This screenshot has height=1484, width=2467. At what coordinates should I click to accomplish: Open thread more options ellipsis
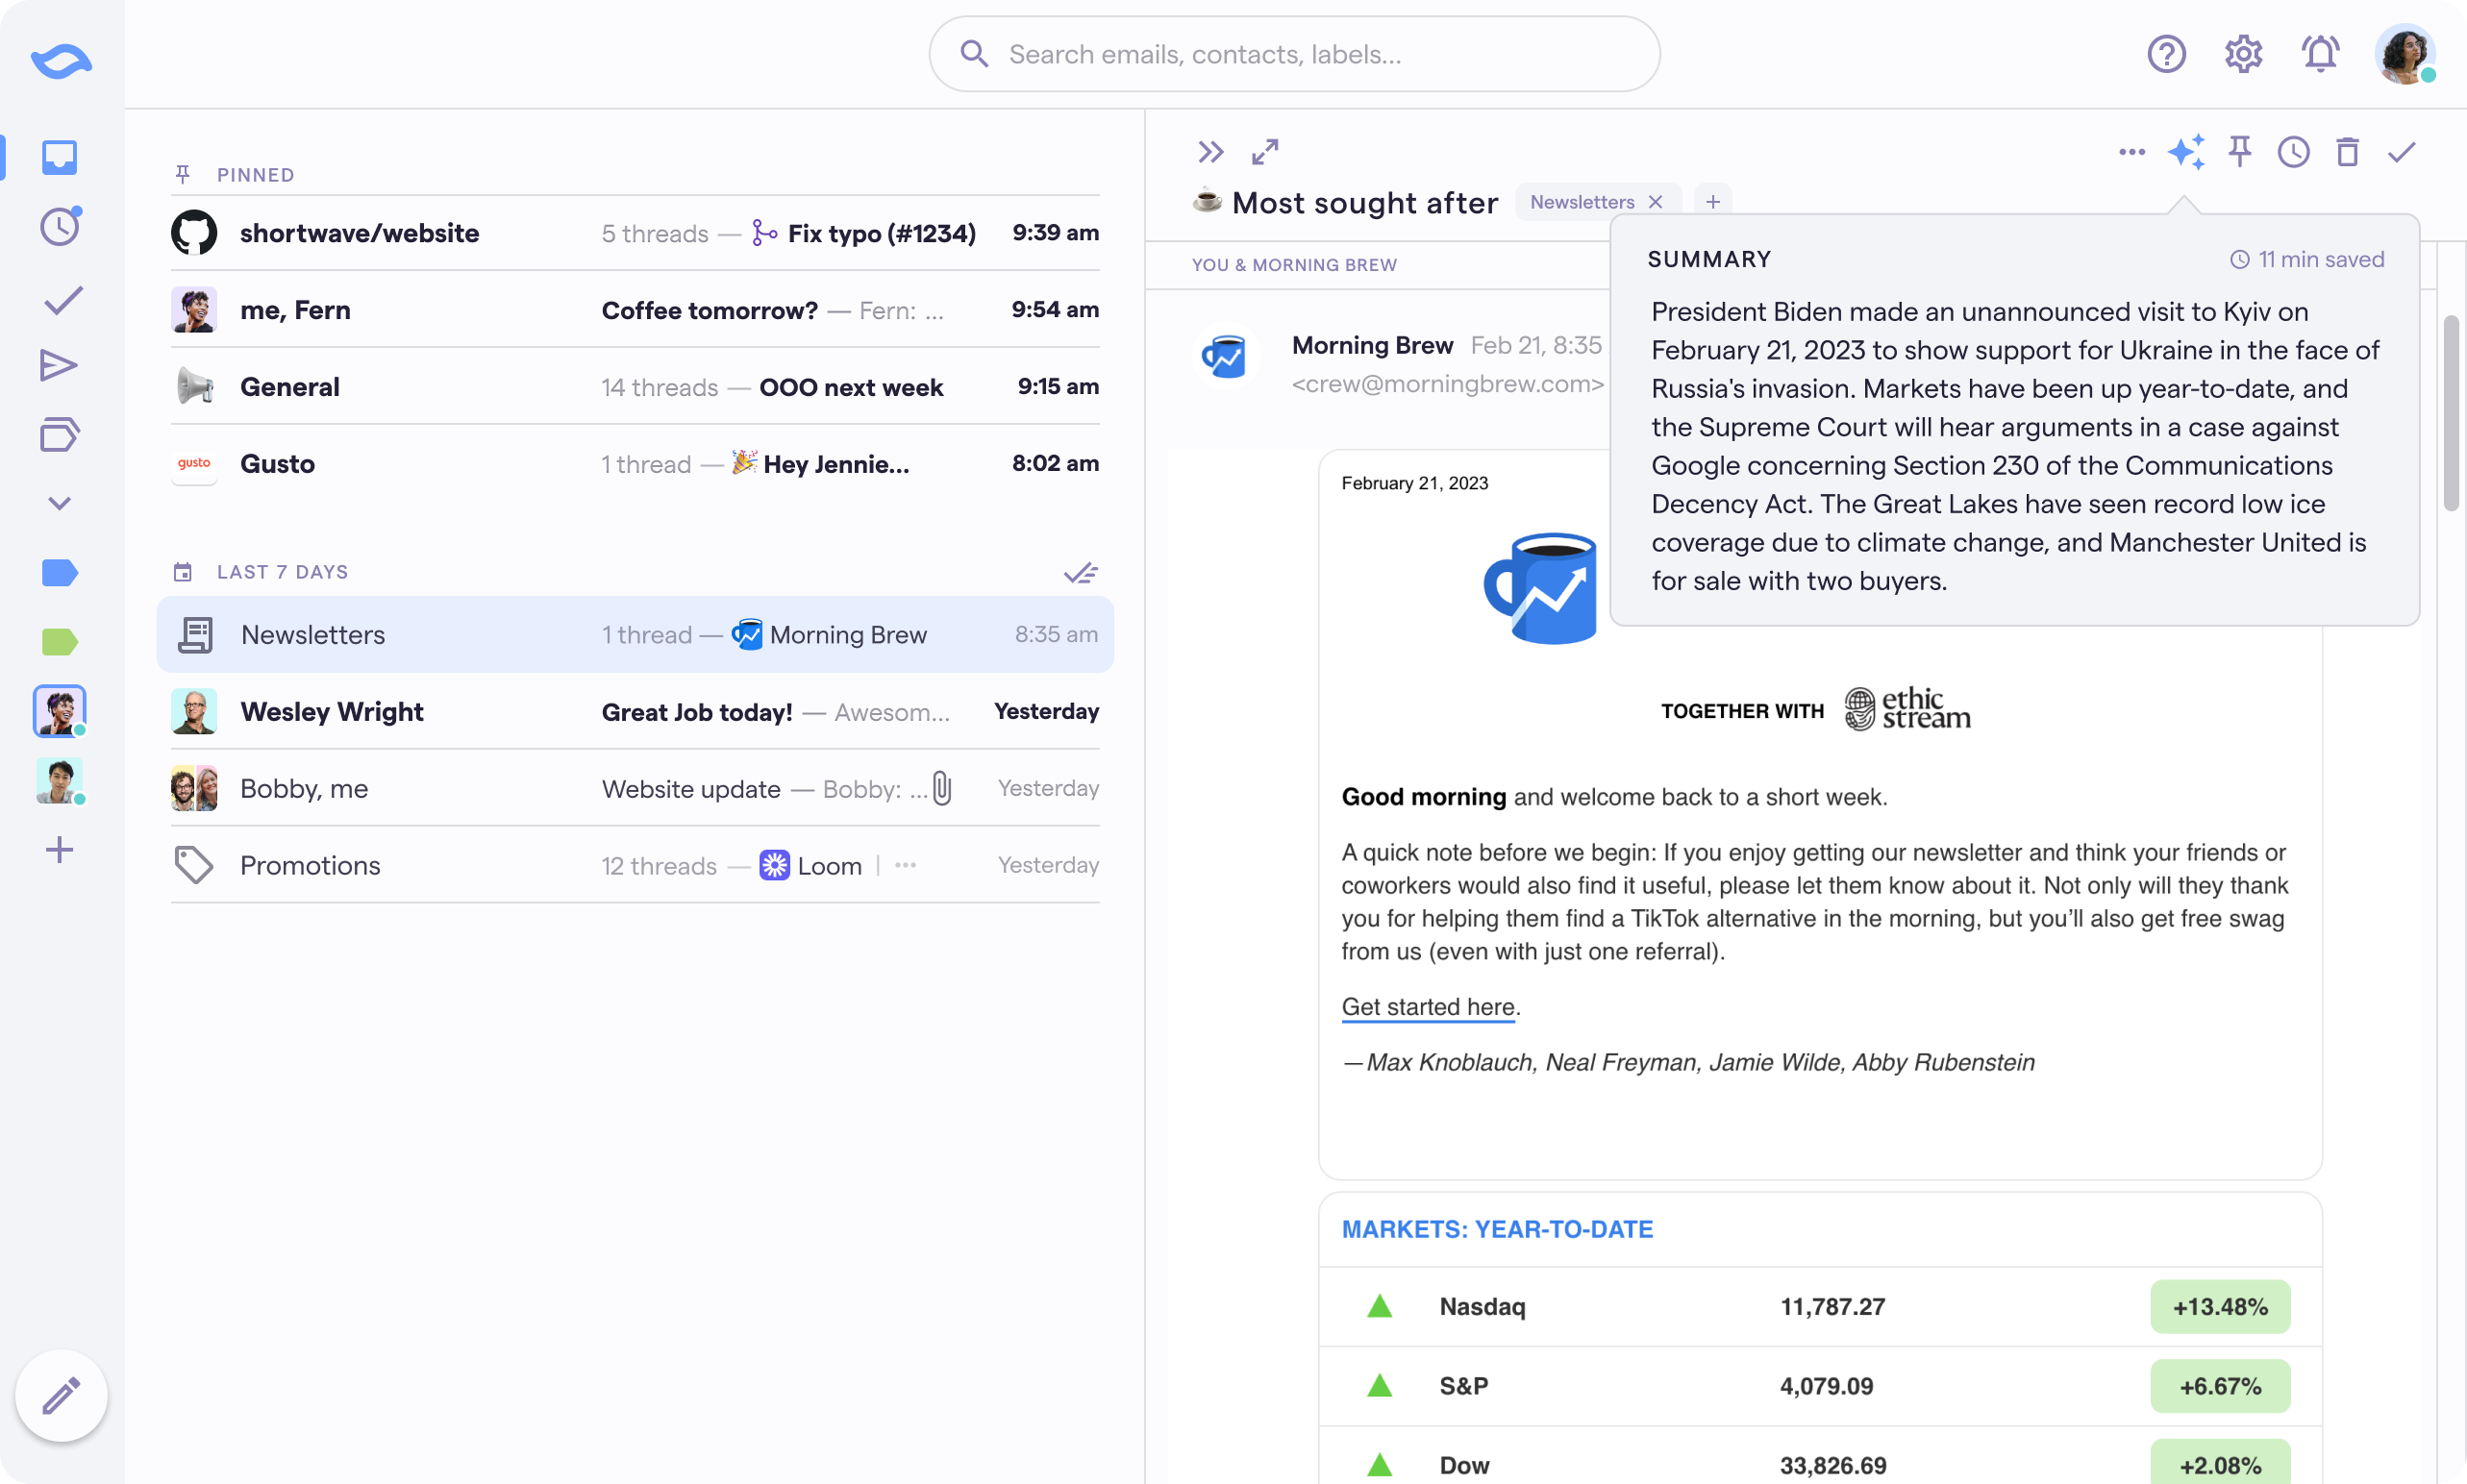pyautogui.click(x=2132, y=152)
